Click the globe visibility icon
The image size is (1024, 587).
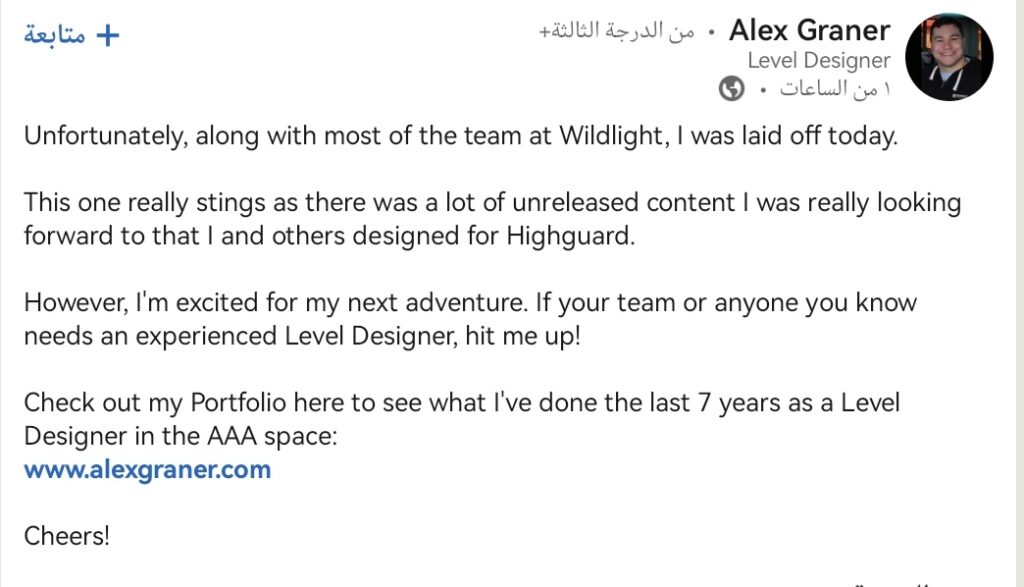(731, 90)
